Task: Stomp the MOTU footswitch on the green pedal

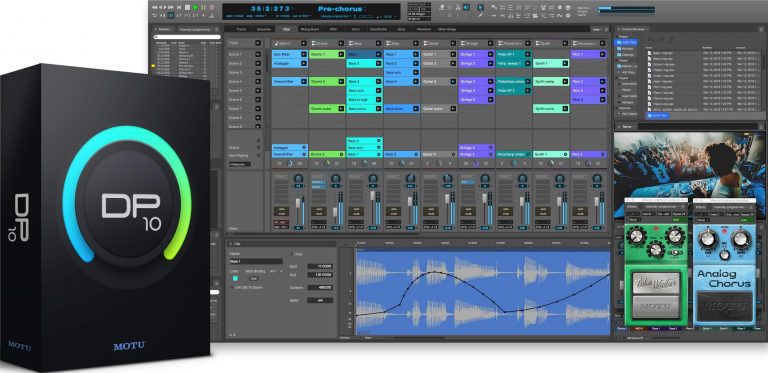Action: point(656,307)
